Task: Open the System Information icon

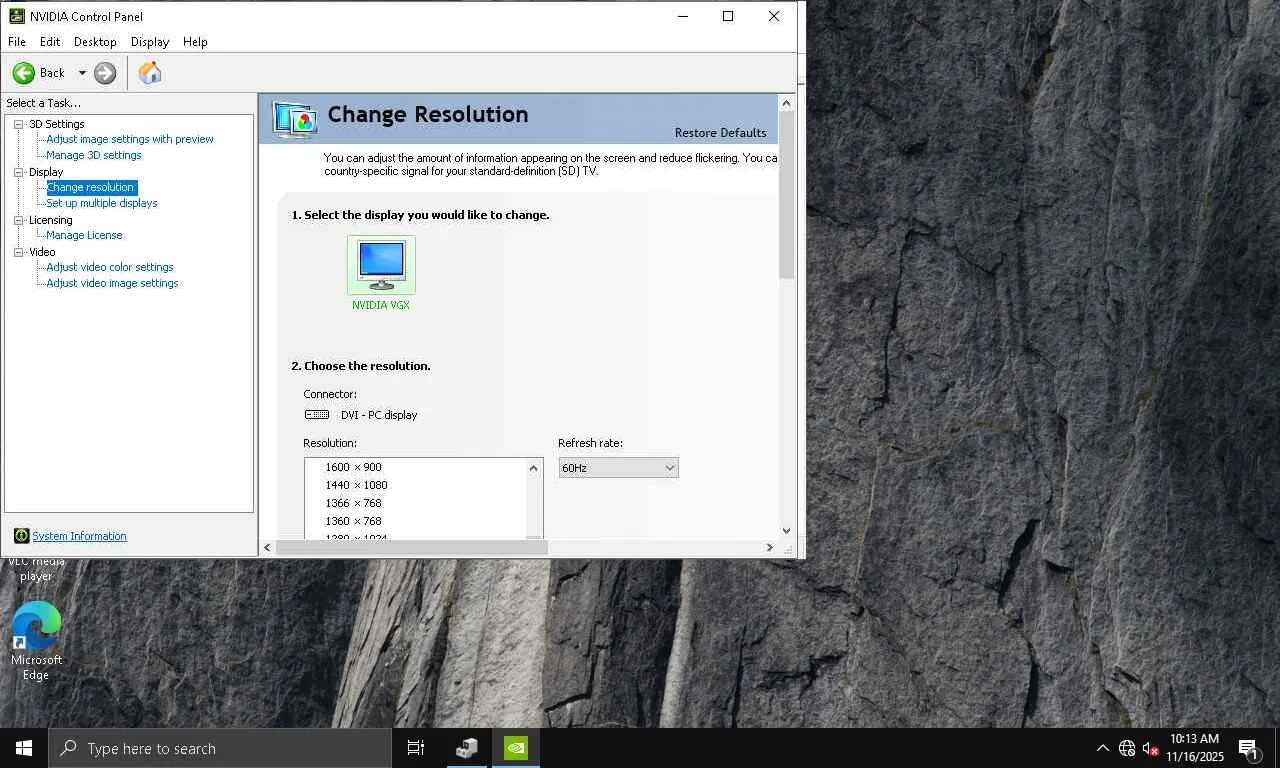Action: (x=21, y=536)
